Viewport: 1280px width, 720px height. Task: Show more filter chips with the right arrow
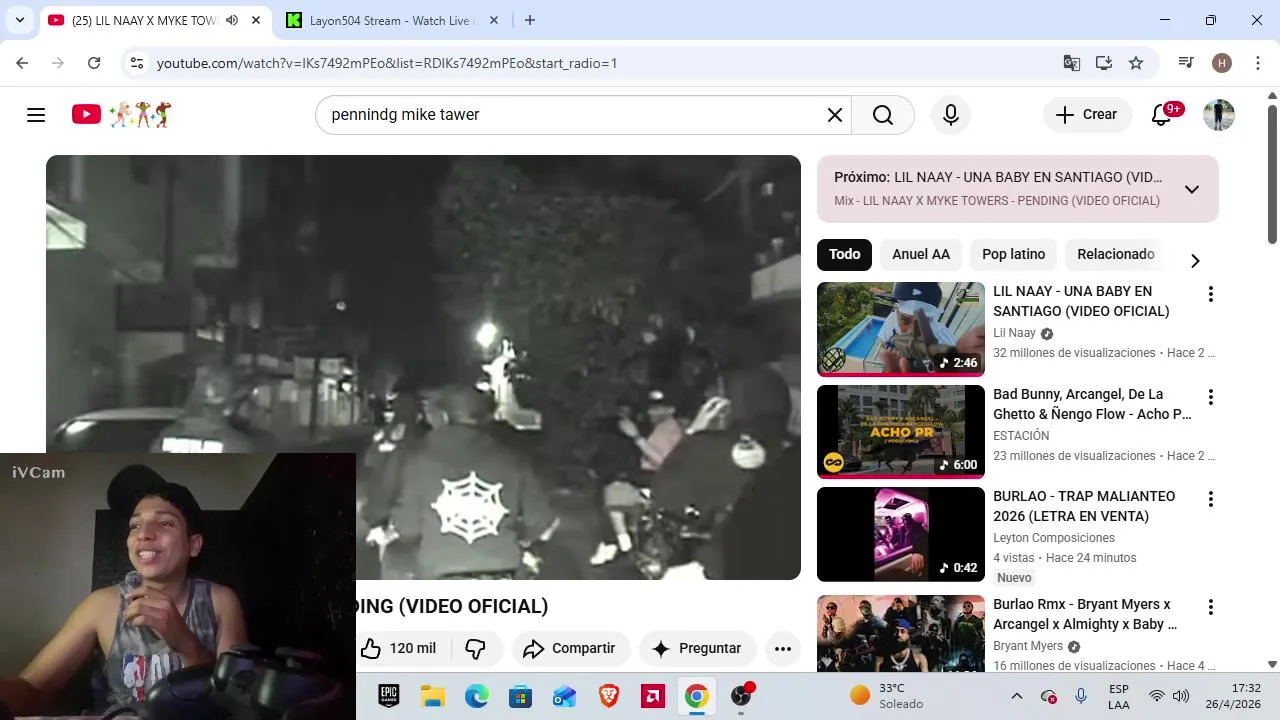1194,260
